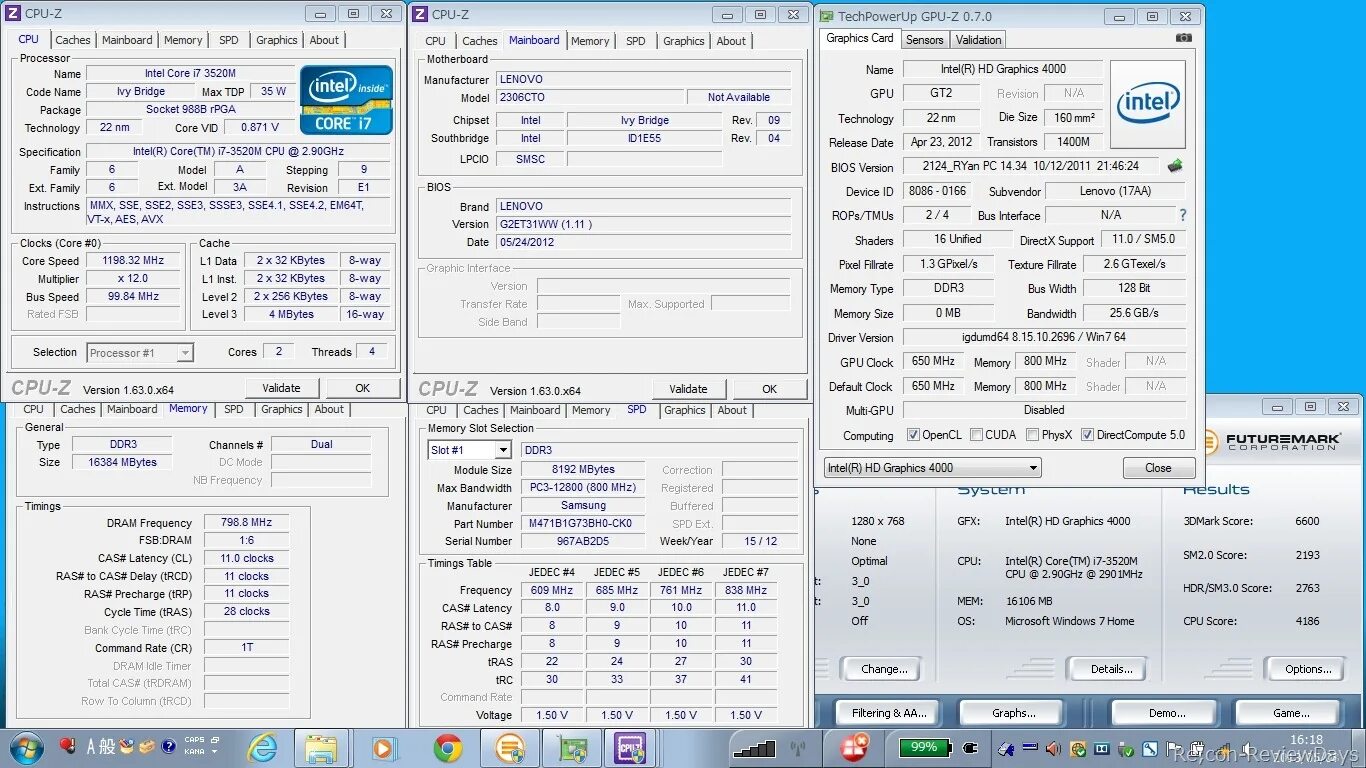Open Windows Explorer folder icon in taskbar
This screenshot has width=1366, height=768.
(x=322, y=748)
